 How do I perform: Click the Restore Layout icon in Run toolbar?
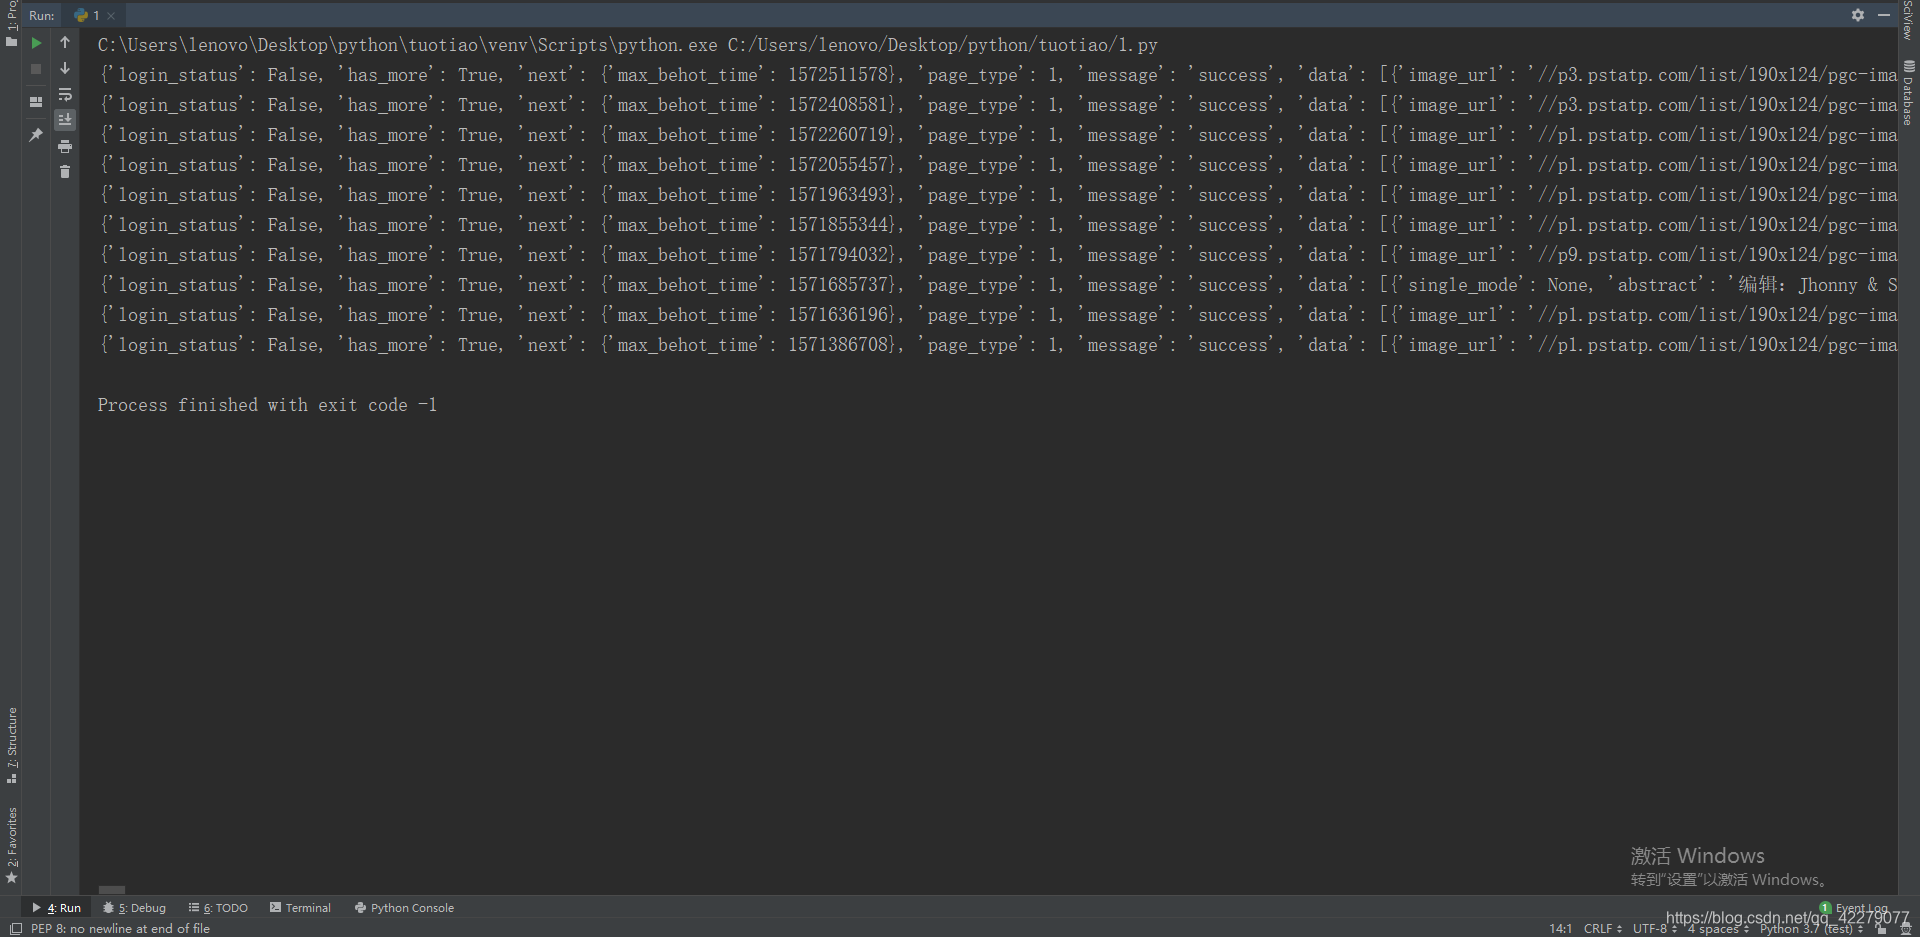click(x=36, y=101)
